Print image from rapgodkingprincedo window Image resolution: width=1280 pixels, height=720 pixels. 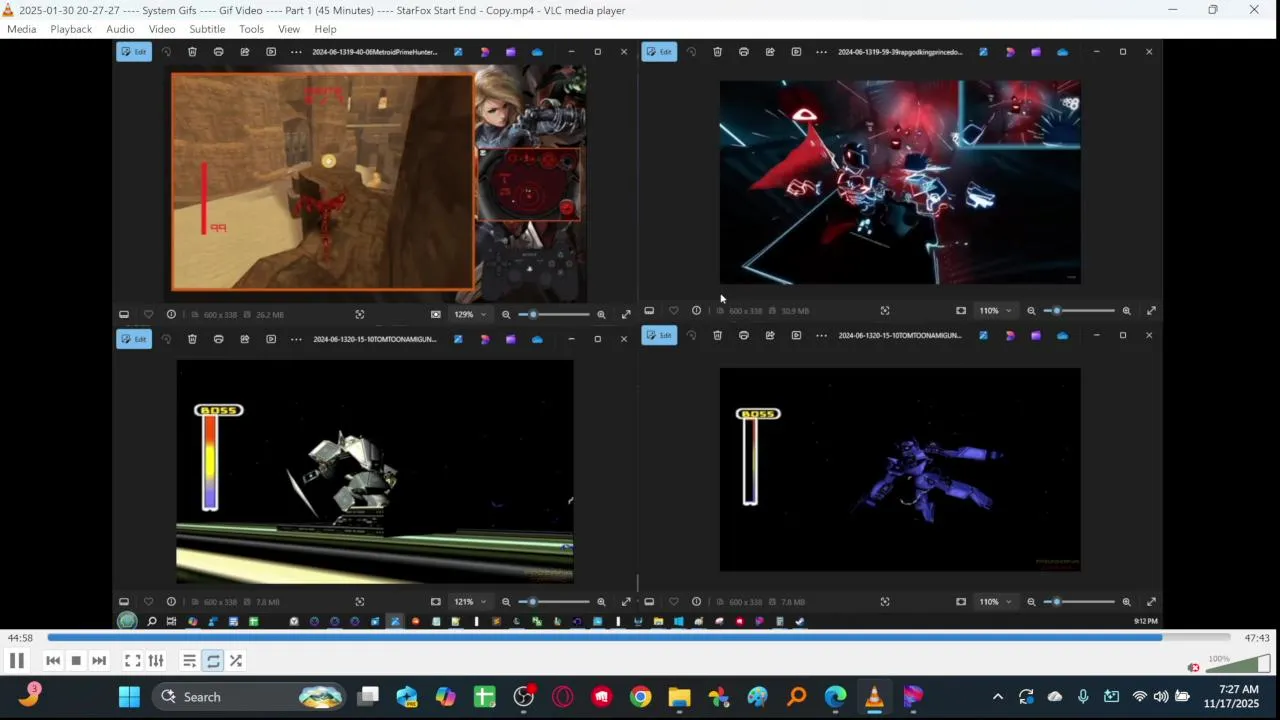point(743,52)
